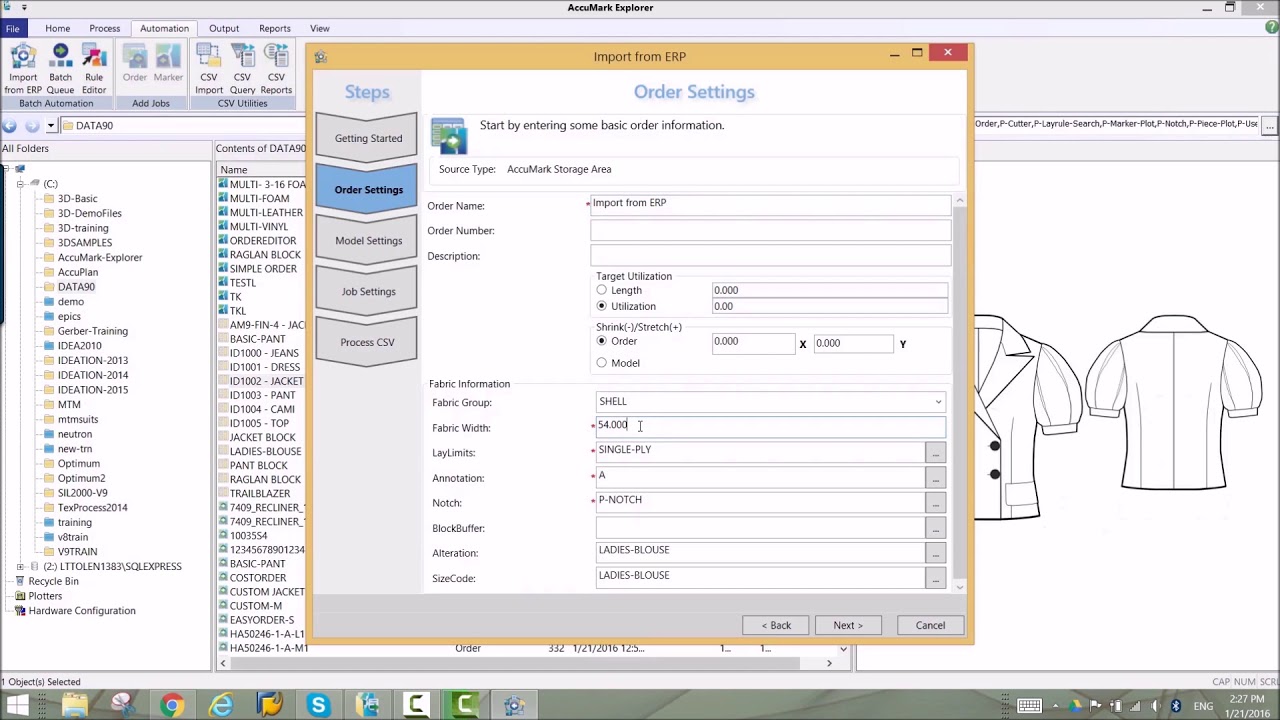Screen dimensions: 1280x720
Task: Click the filter browse button at far right
Action: click(x=1269, y=125)
